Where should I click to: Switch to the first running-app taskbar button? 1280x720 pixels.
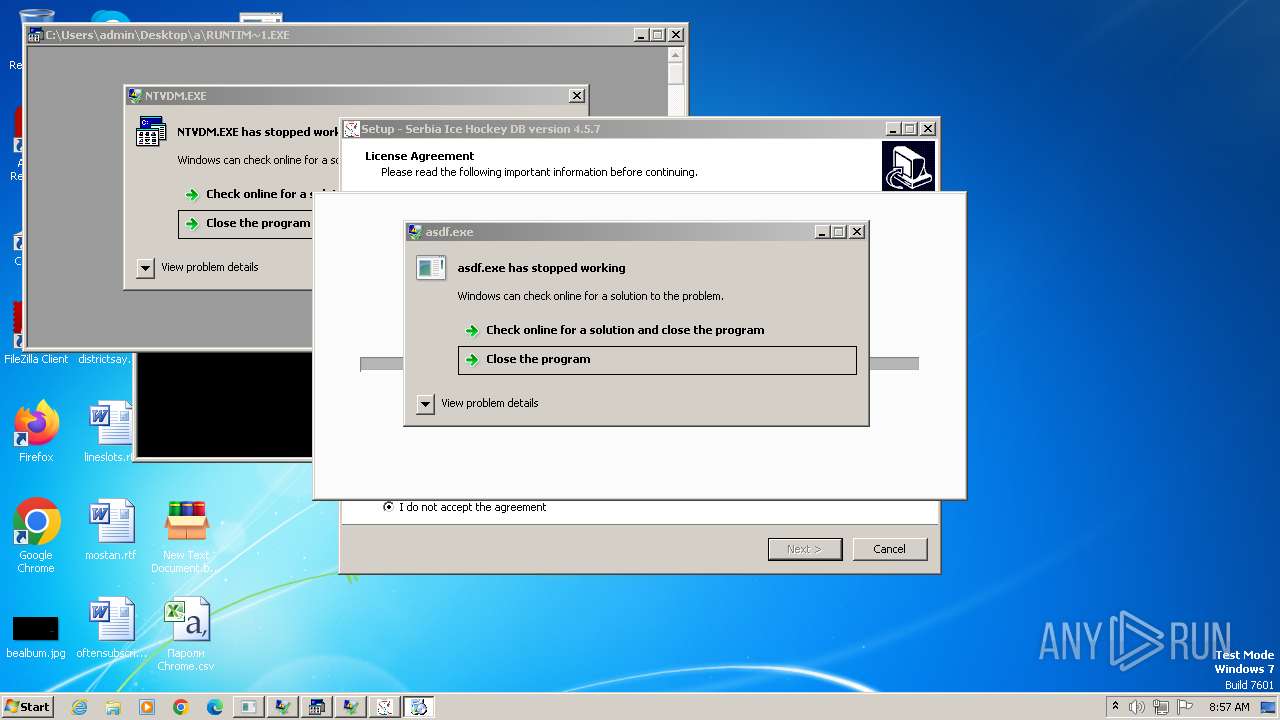click(x=248, y=707)
